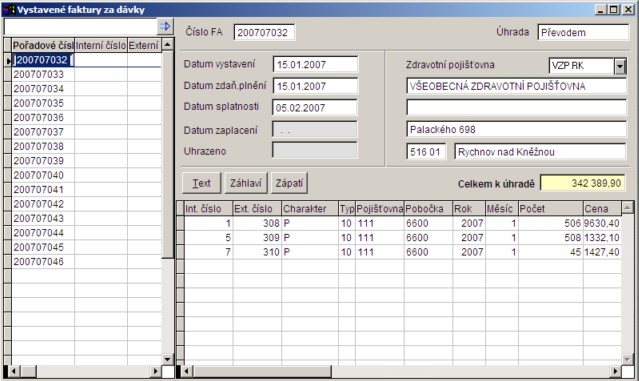Click the Text button

point(201,183)
